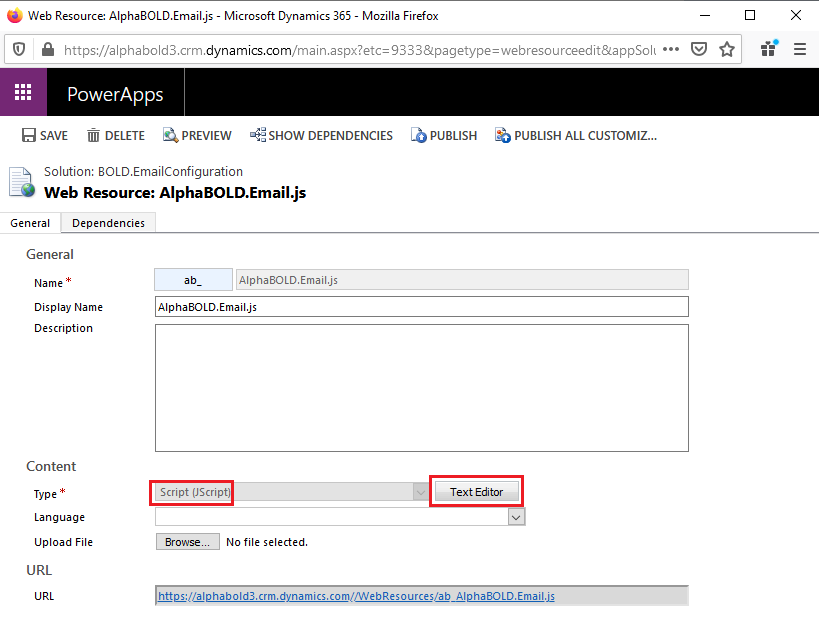
Task: Click 'Web Resource: AlphaBOLD.Email.js' heading
Action: [x=175, y=193]
